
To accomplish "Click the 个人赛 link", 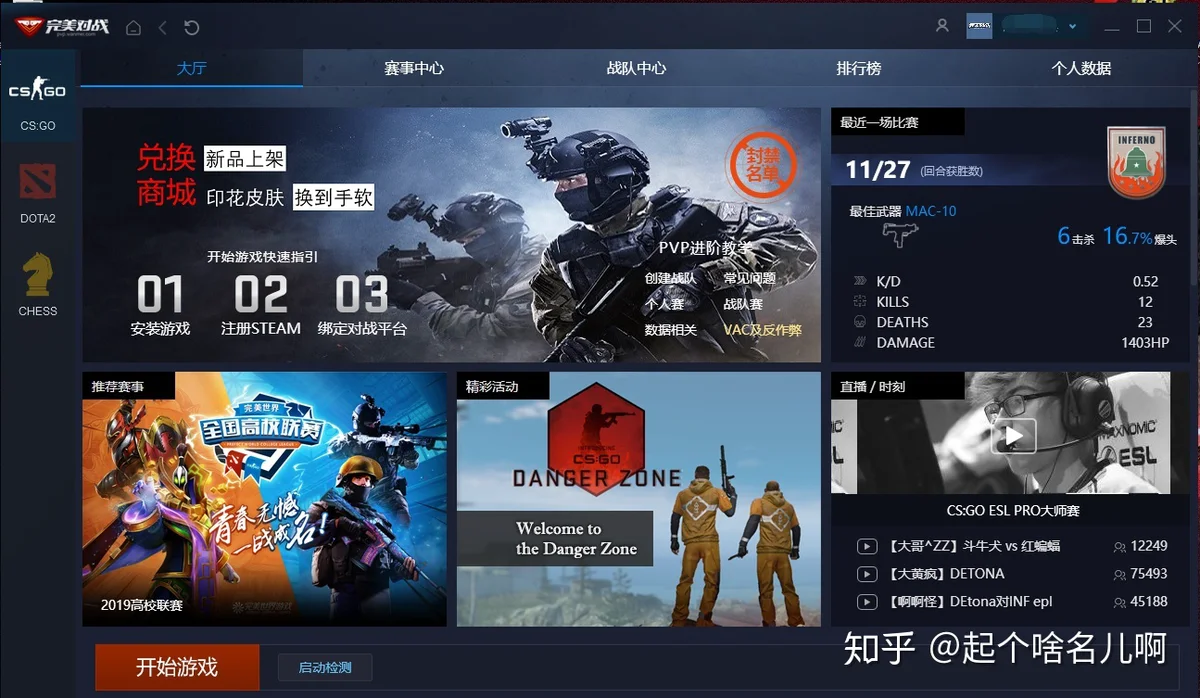I will (x=664, y=304).
